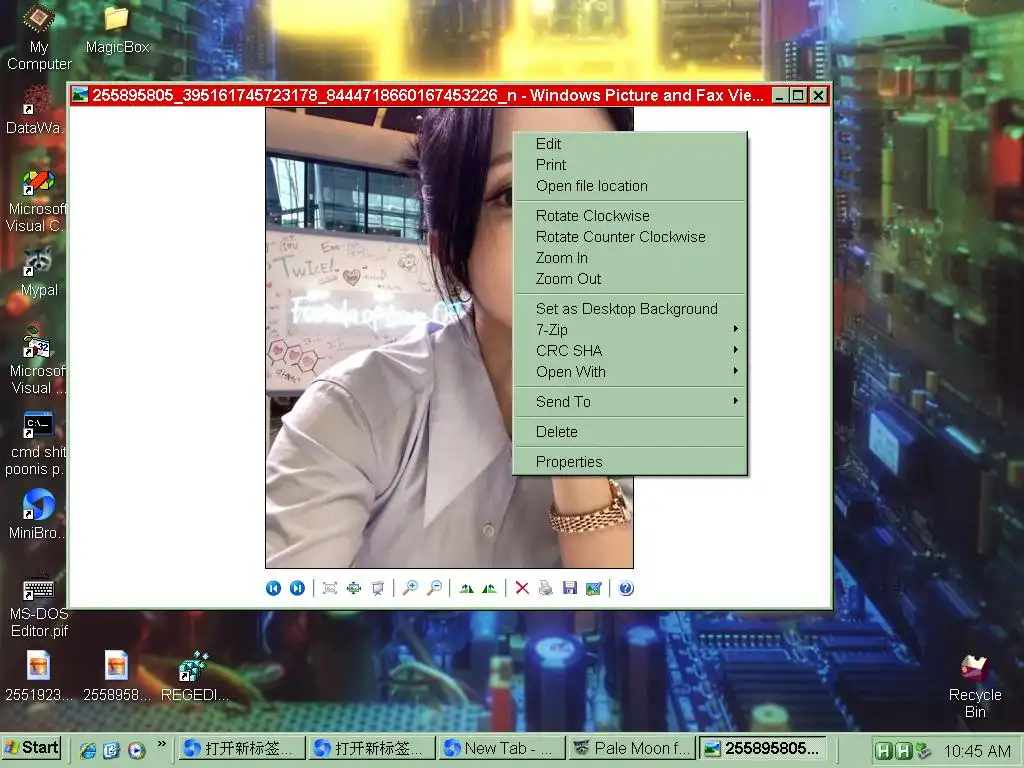Select the Mypal raccoon desktop shortcut
This screenshot has width=1024, height=768.
point(39,273)
